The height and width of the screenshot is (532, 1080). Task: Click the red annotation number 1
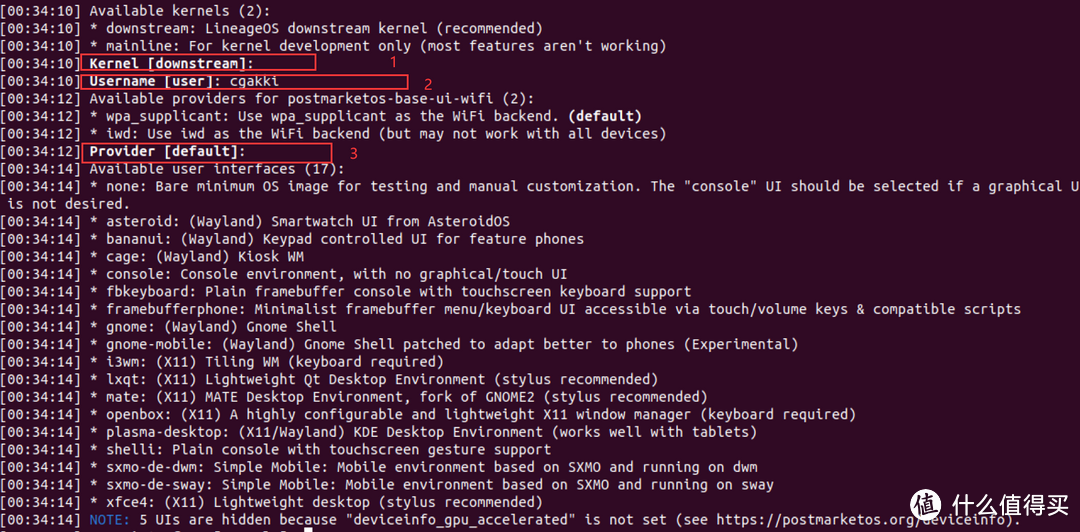(x=393, y=62)
